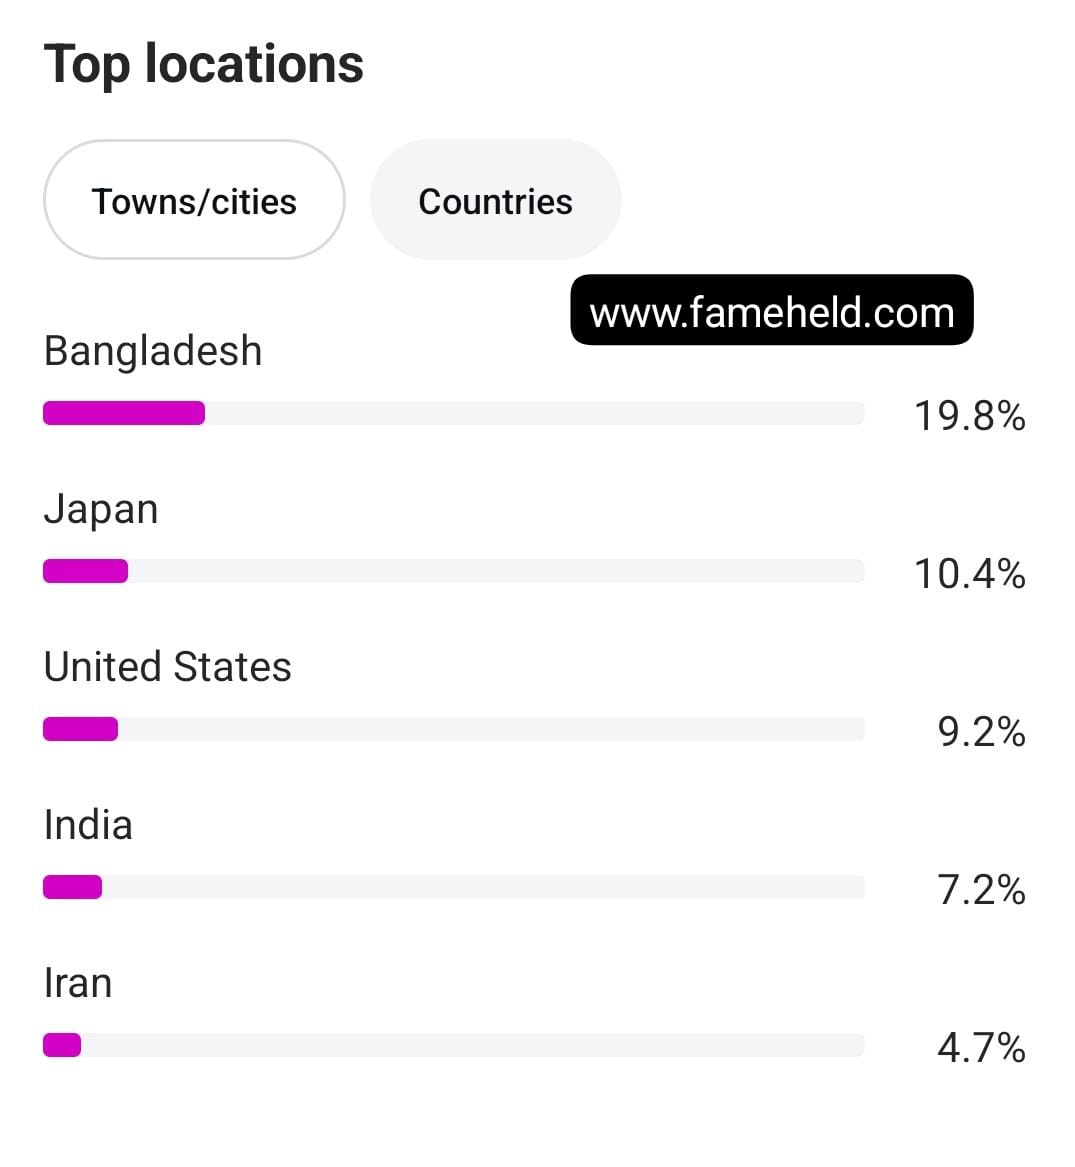Click the 19.8% value for Bangladesh
1075x1167 pixels.
tap(970, 416)
